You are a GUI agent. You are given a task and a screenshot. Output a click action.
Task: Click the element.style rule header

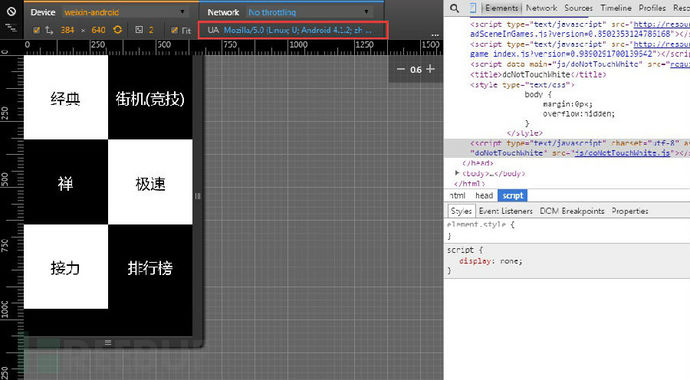[x=481, y=224]
